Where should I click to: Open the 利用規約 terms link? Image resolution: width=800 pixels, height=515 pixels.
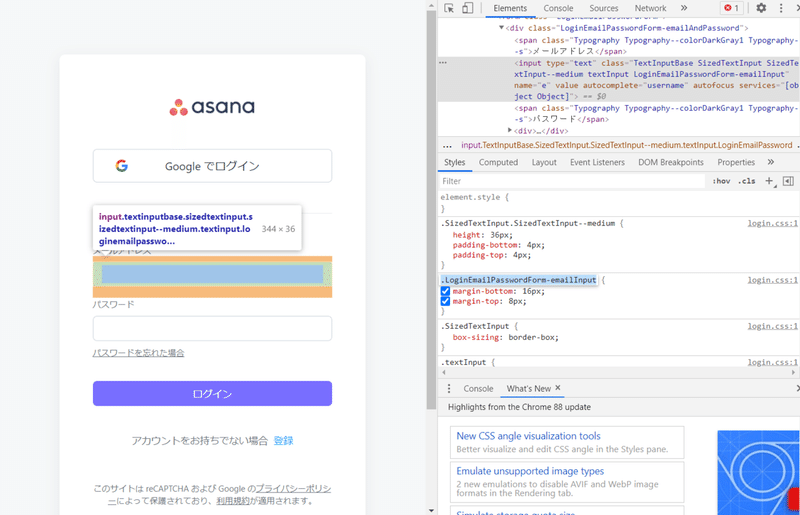click(233, 501)
